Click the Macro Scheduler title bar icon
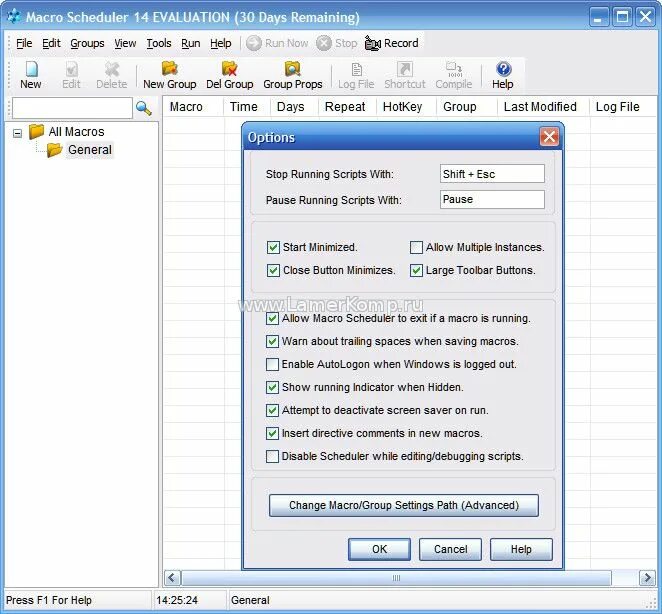 point(14,16)
